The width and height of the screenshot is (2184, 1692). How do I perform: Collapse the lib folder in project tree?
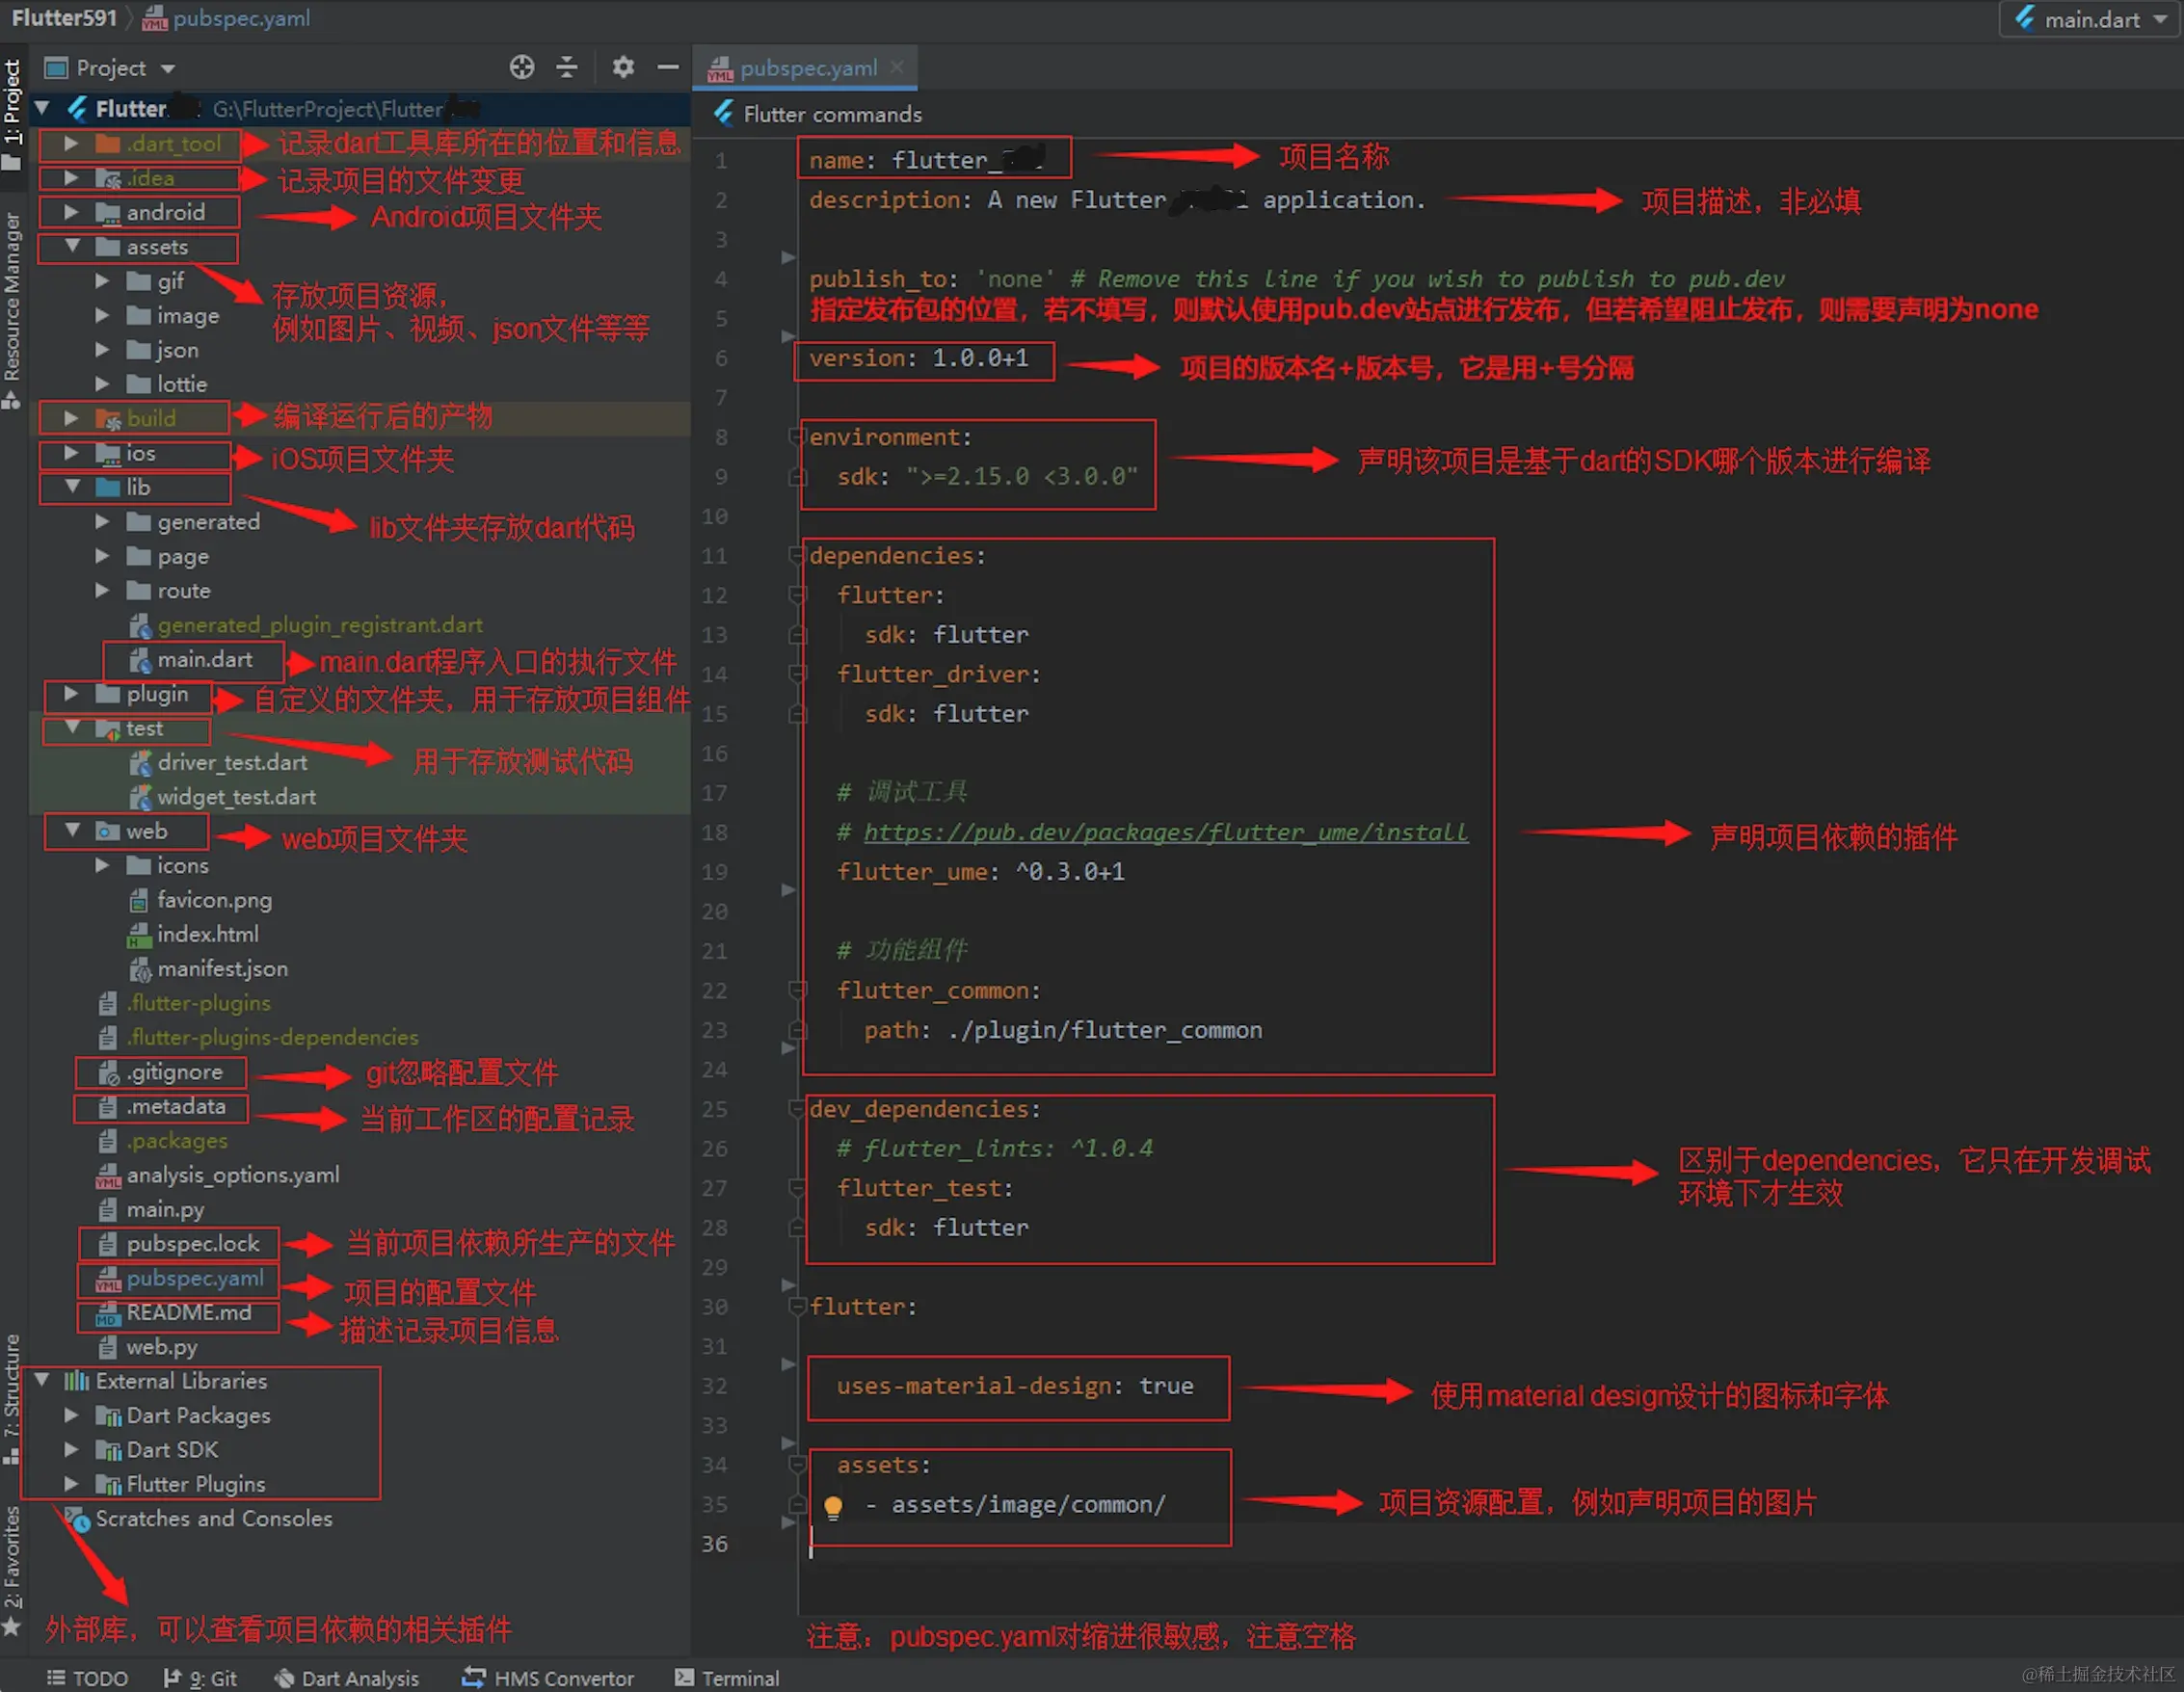[72, 487]
